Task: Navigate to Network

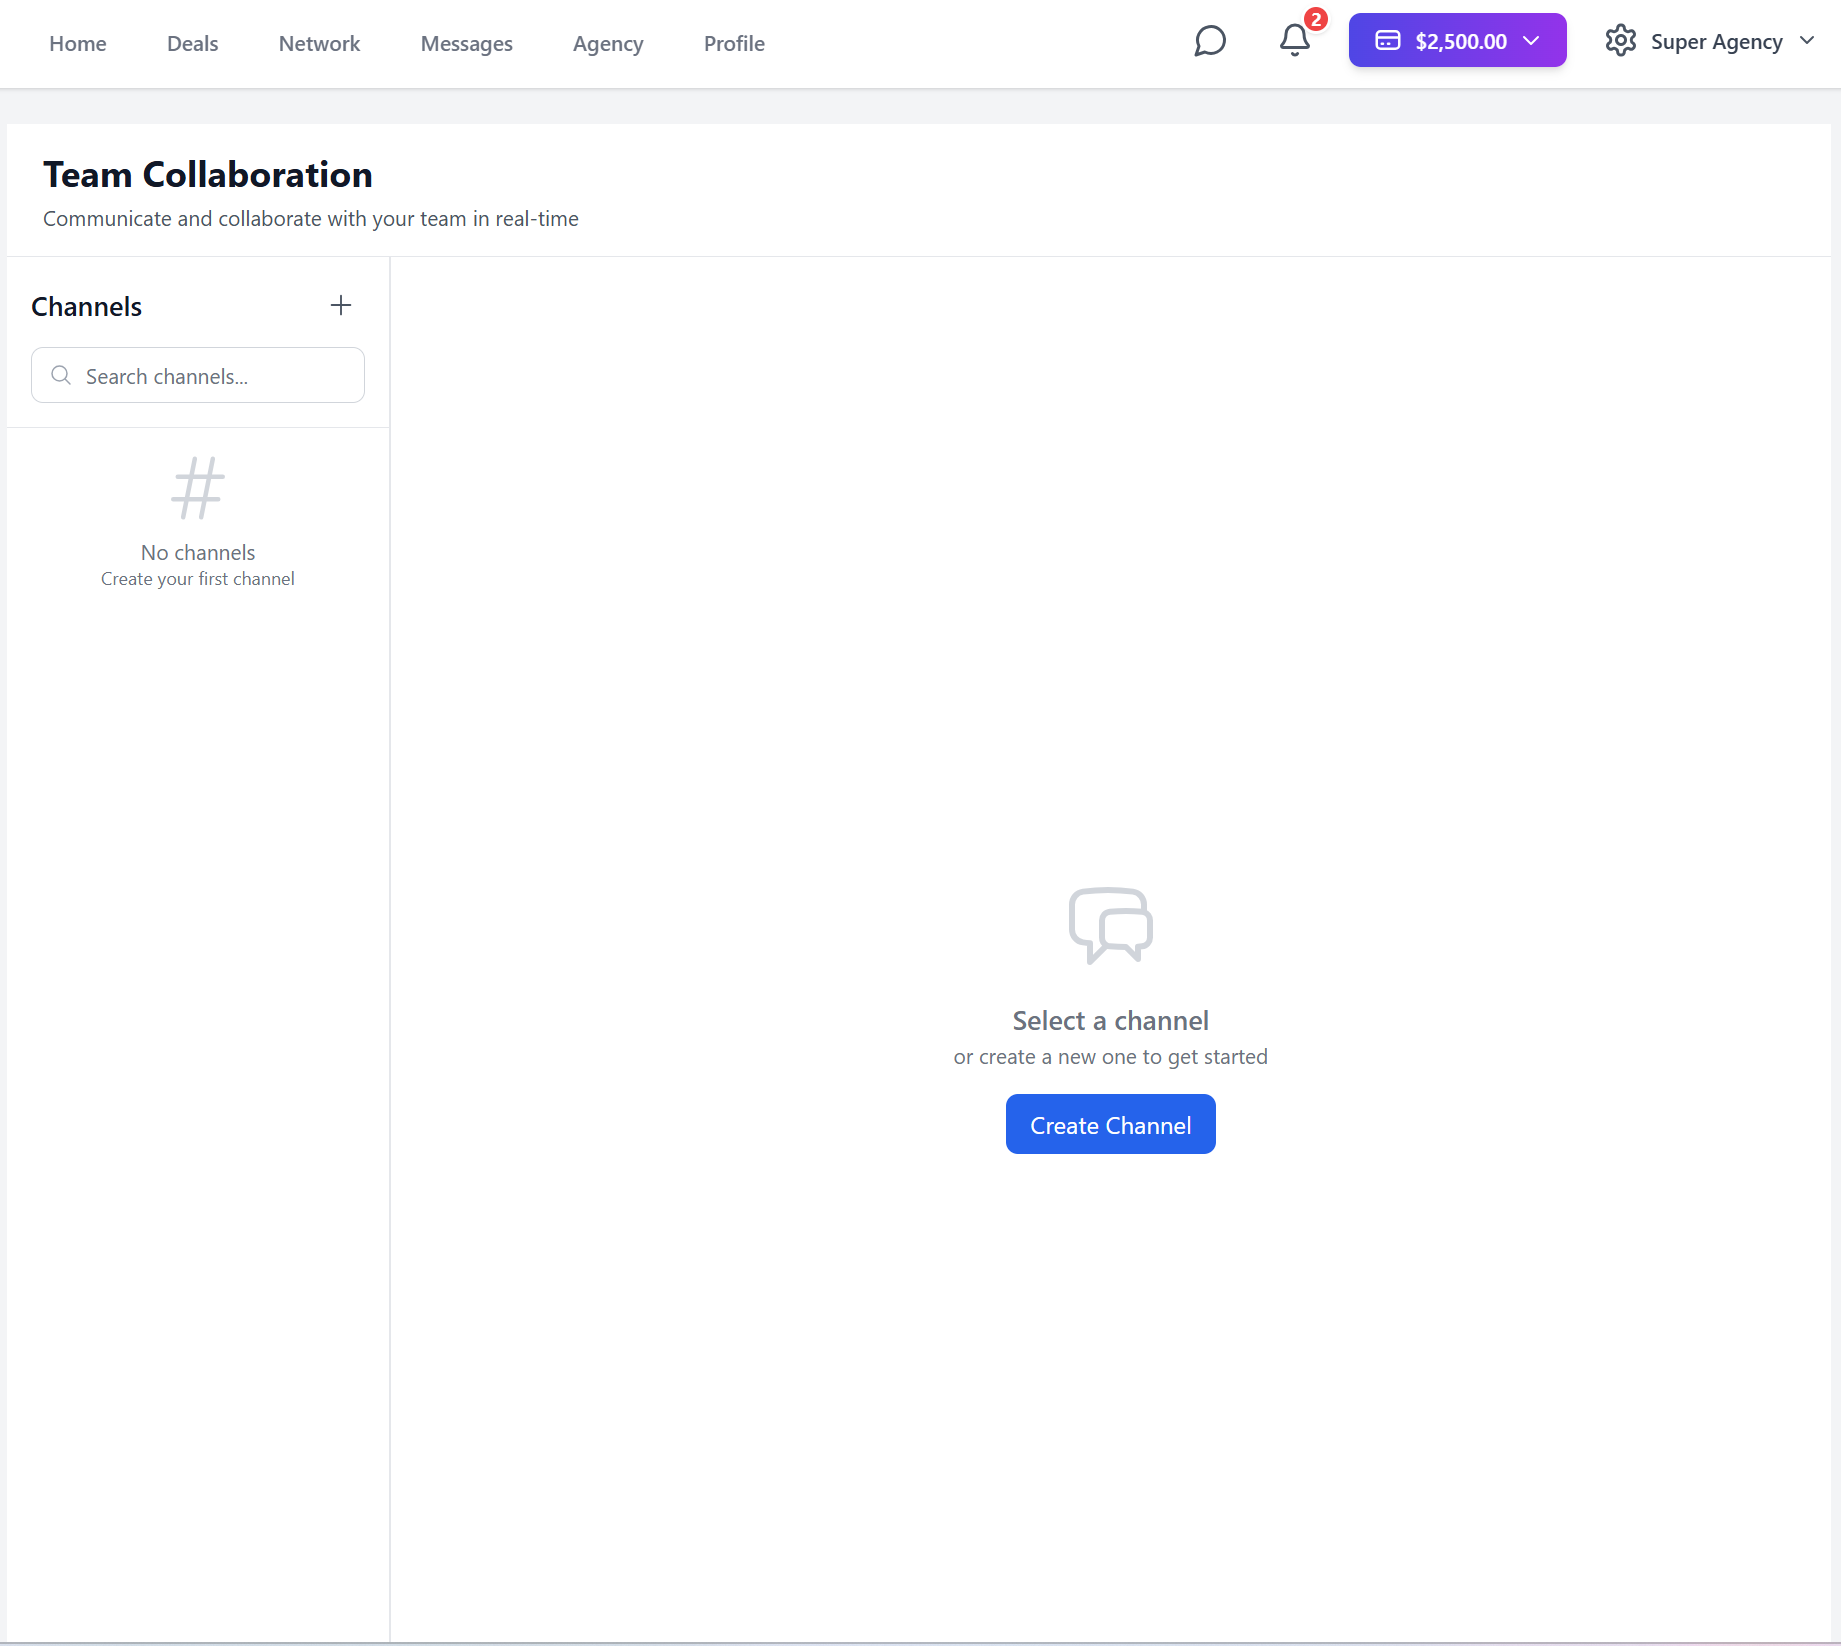Action: click(319, 44)
